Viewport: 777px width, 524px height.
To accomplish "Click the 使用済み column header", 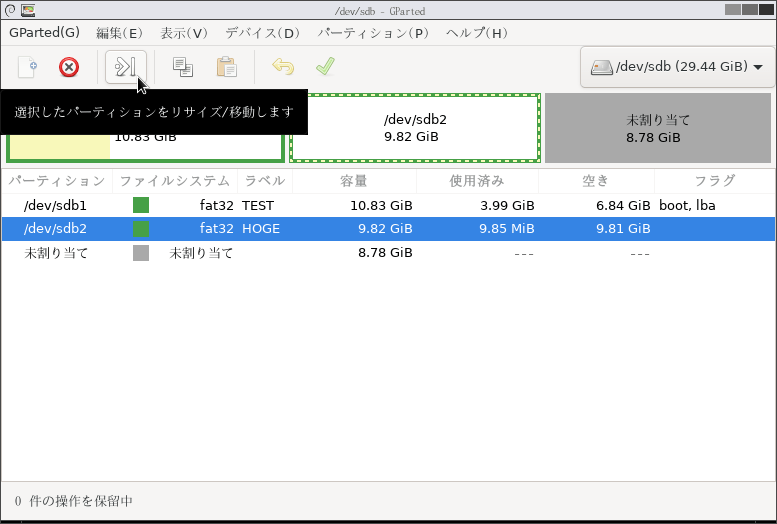I will 477,180.
